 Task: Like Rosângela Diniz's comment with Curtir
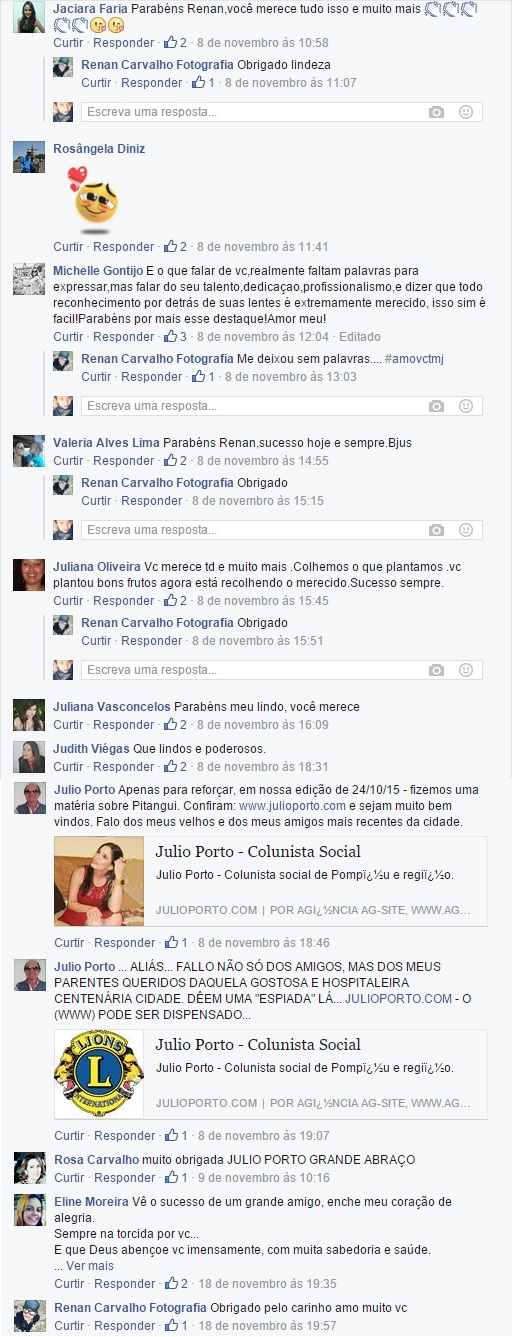pyautogui.click(x=69, y=247)
